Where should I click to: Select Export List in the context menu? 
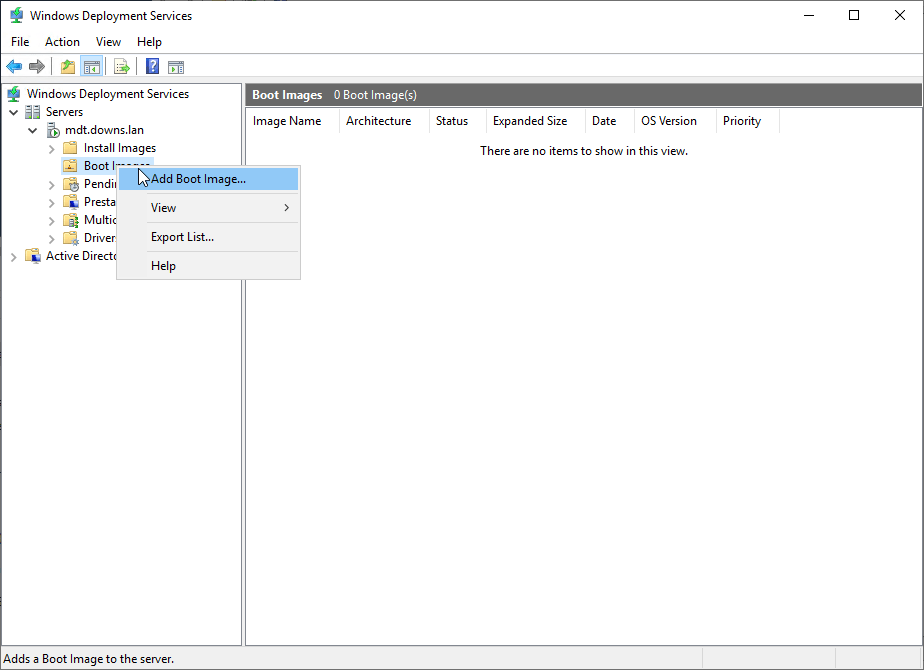(x=182, y=237)
